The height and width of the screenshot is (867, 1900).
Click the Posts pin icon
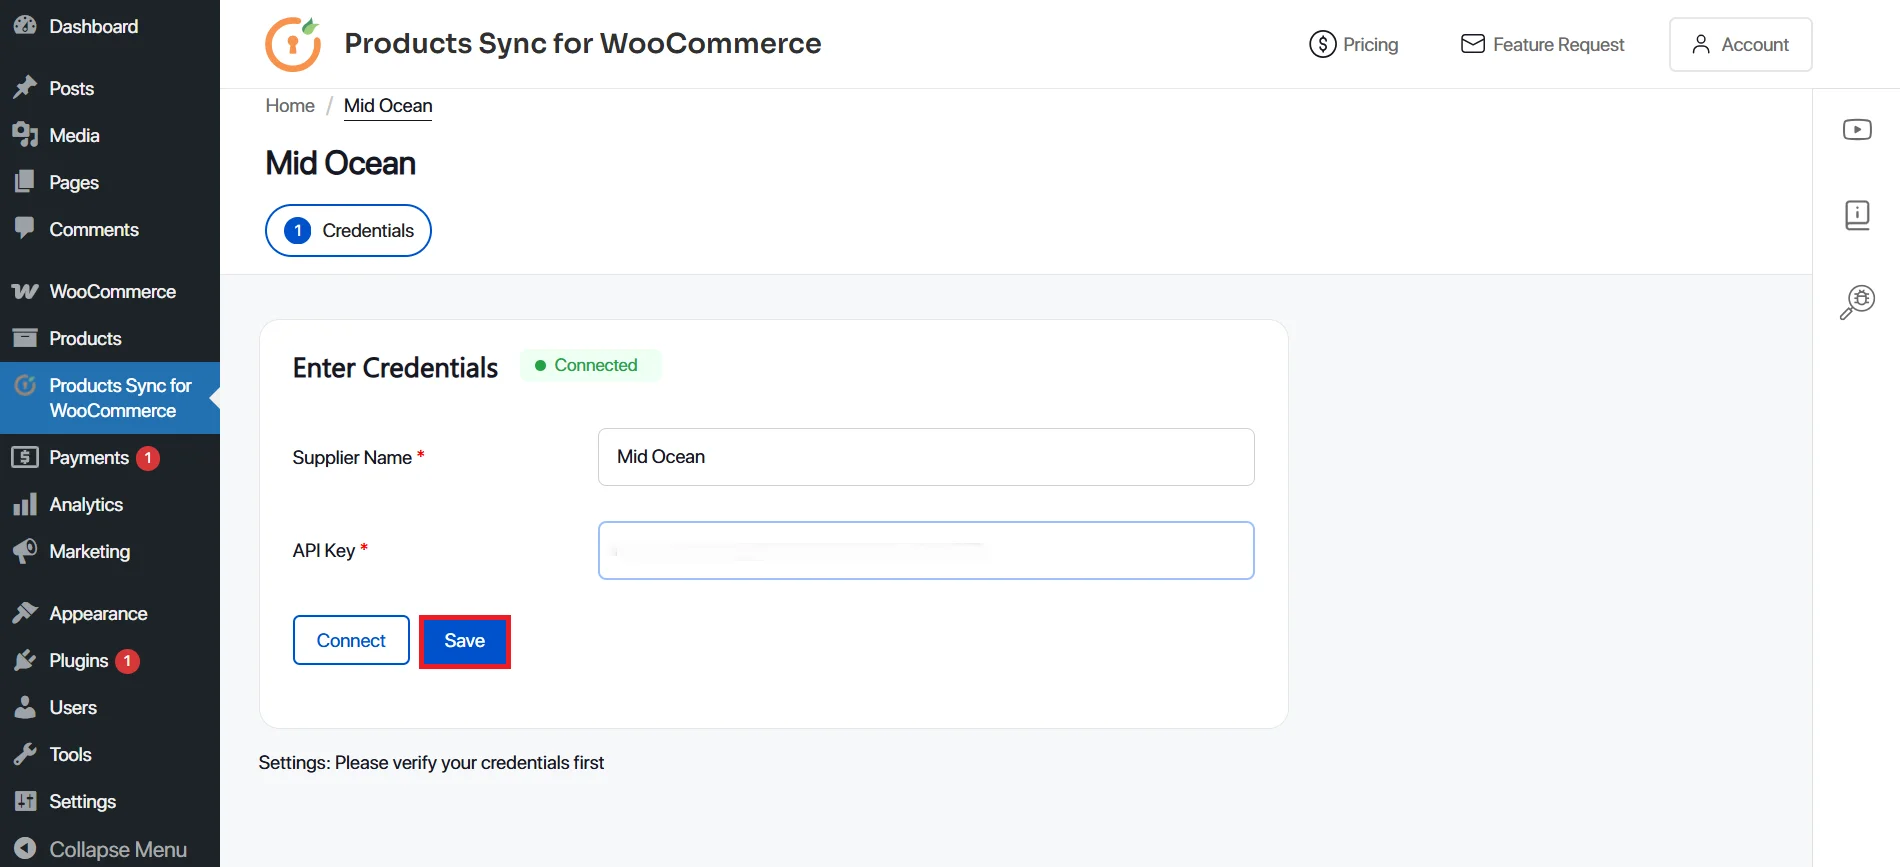25,88
